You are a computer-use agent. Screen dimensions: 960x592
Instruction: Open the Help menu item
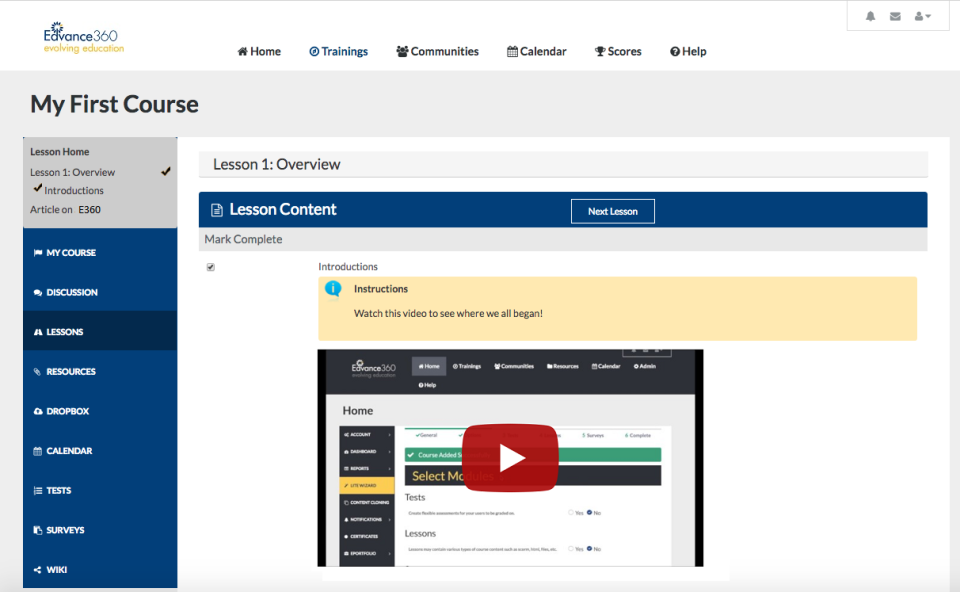pyautogui.click(x=688, y=51)
